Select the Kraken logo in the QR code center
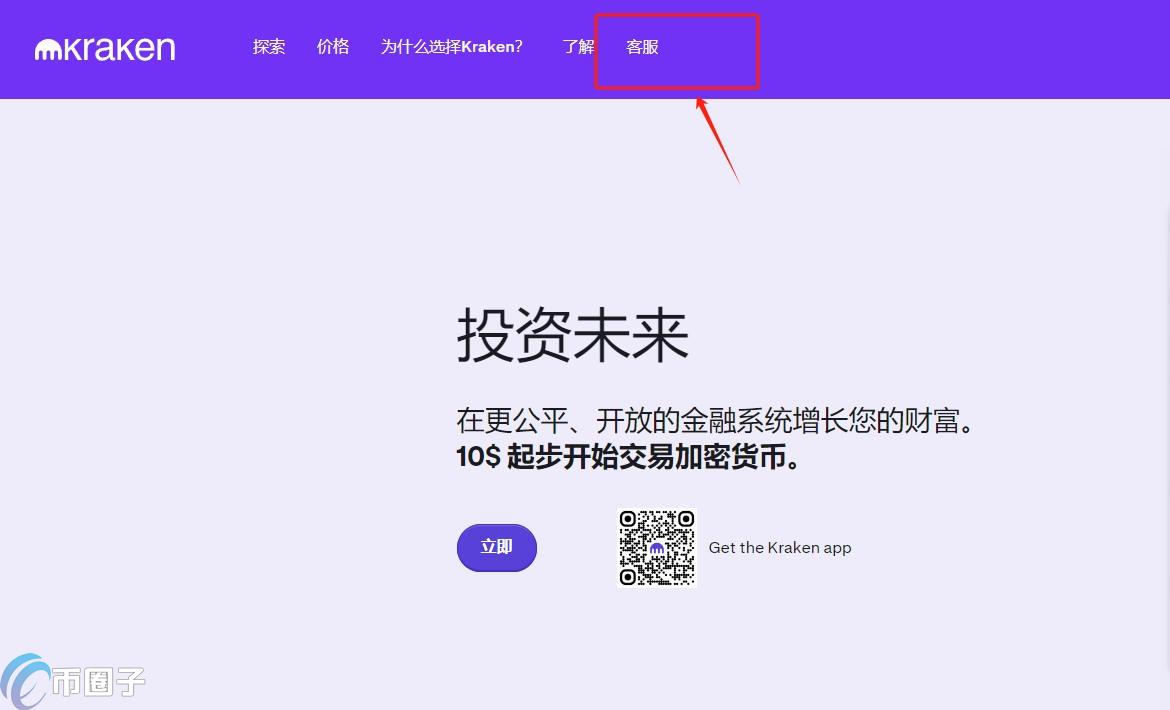The width and height of the screenshot is (1170, 710). tap(657, 548)
